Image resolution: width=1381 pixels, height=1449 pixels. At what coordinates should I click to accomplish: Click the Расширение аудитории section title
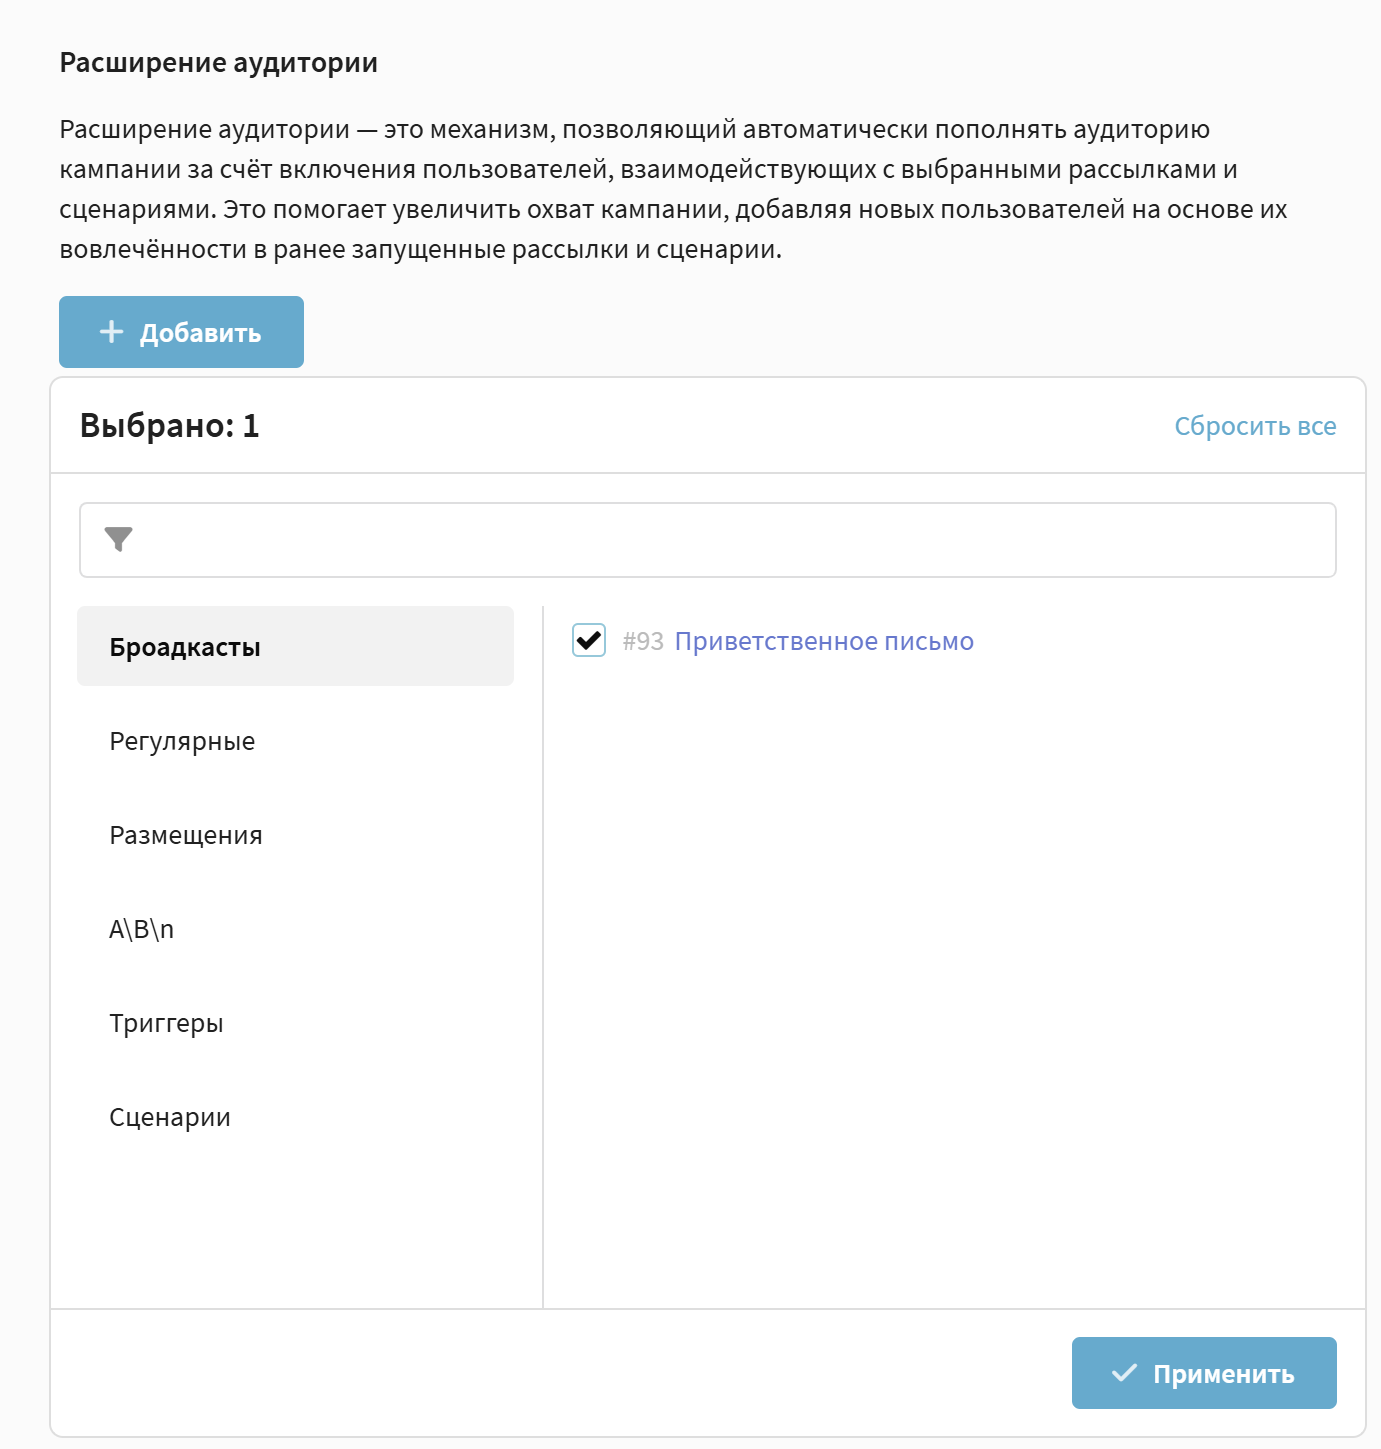click(219, 62)
